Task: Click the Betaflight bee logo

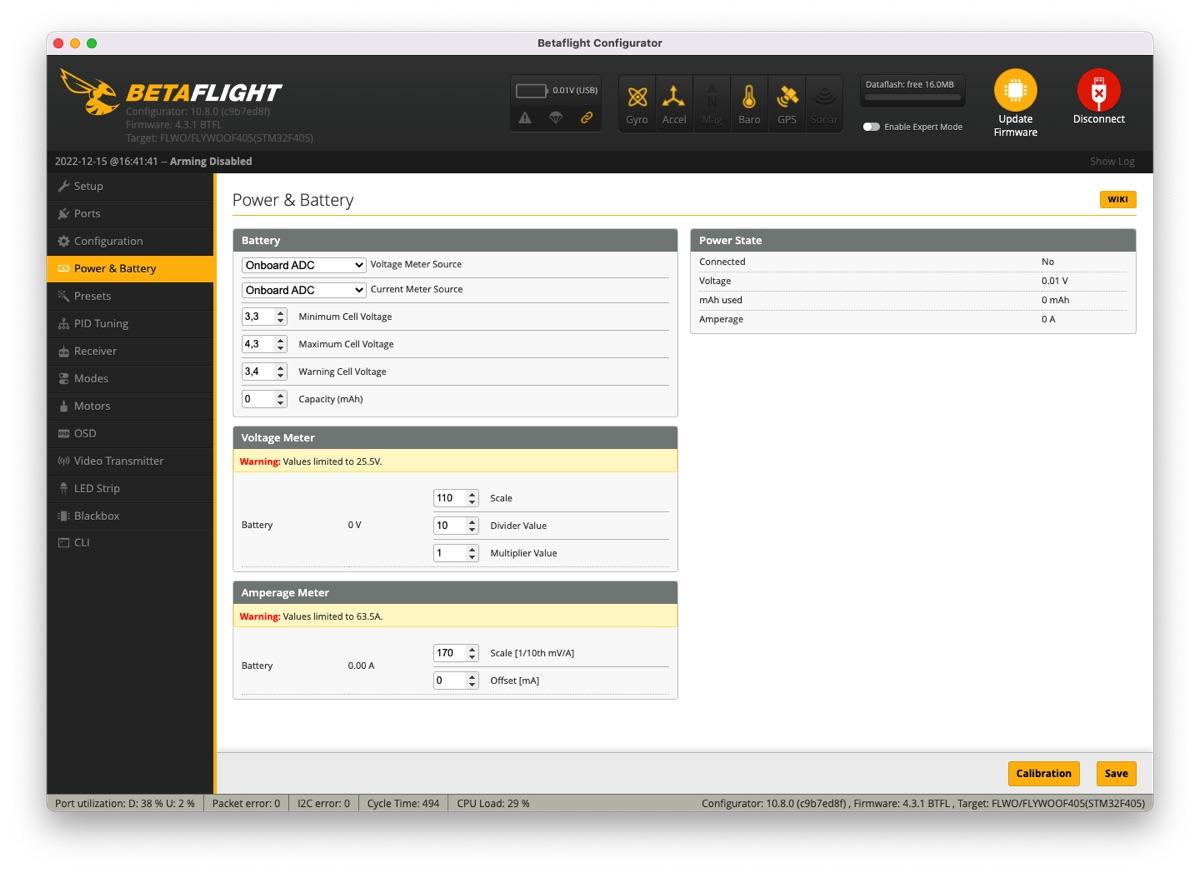Action: (x=90, y=92)
